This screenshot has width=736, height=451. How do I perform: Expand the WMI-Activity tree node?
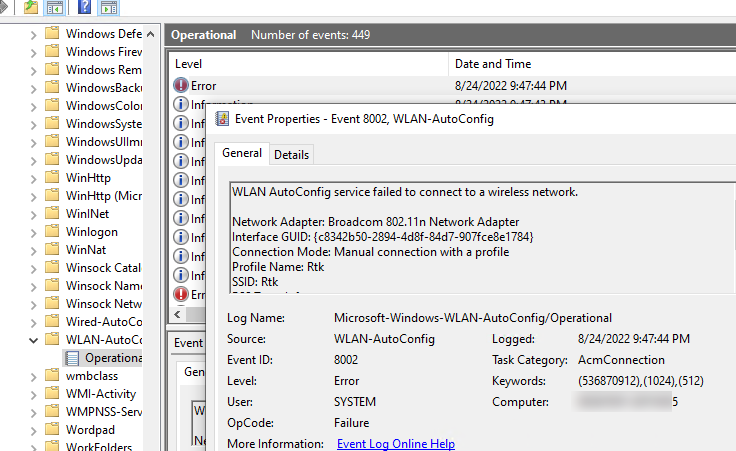[x=33, y=395]
